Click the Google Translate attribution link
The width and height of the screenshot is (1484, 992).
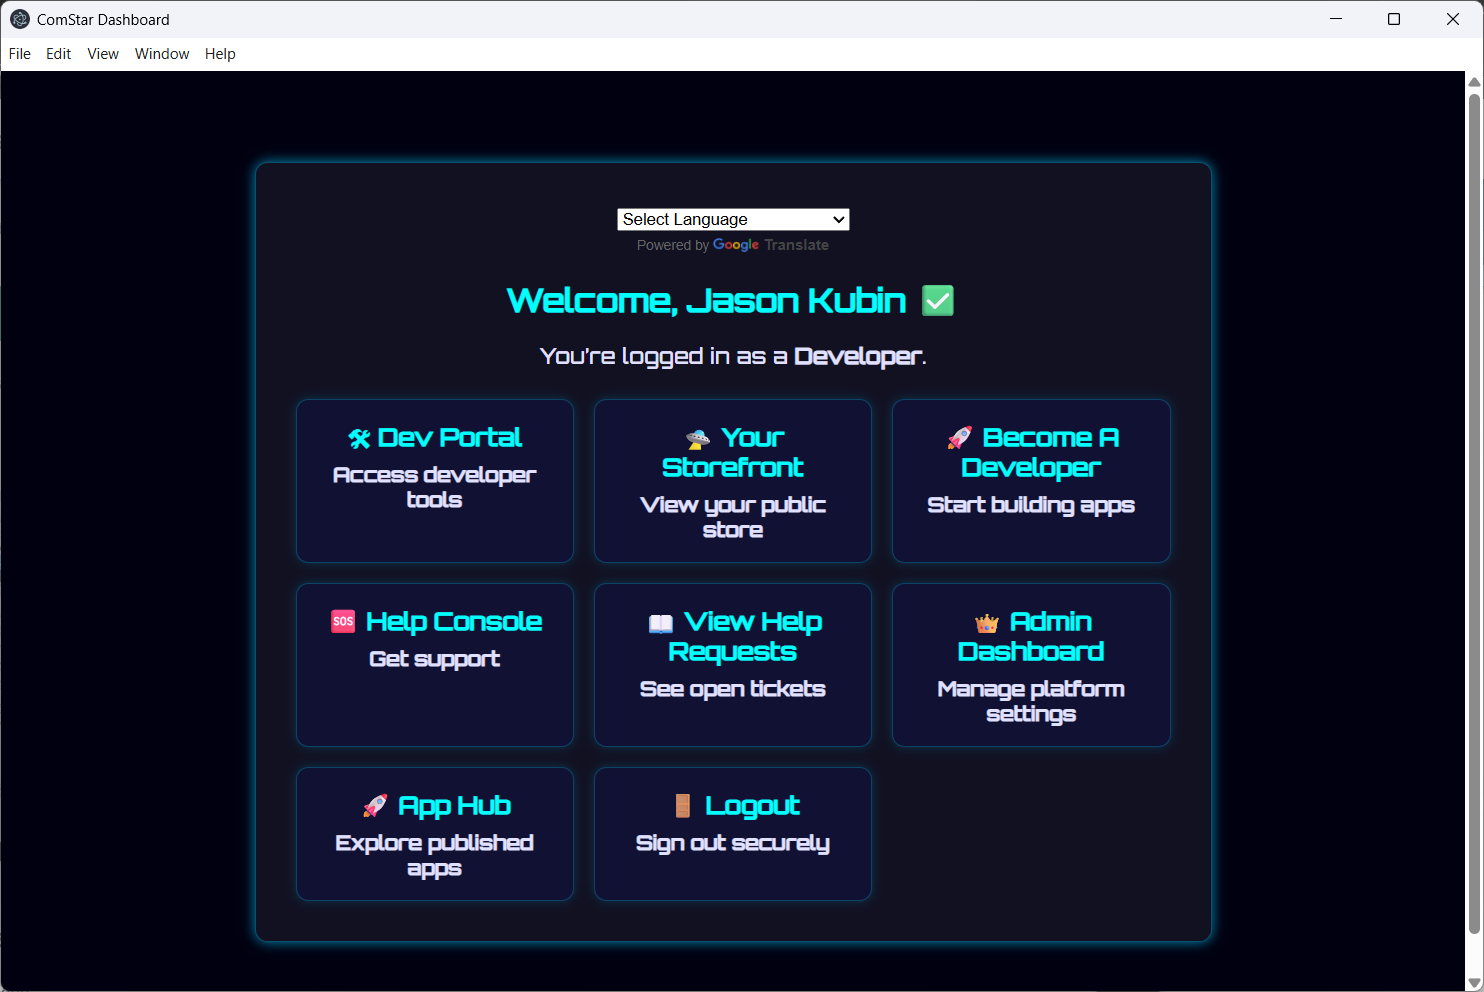point(770,245)
